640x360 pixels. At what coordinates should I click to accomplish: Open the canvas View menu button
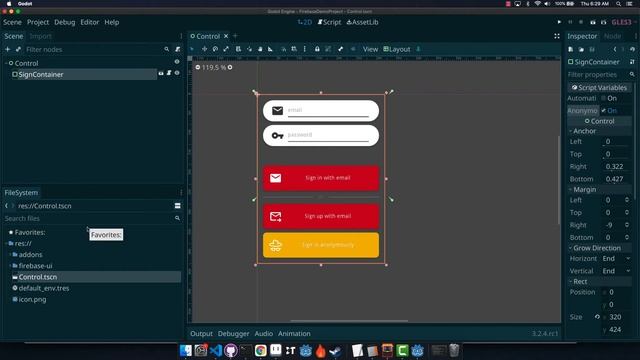click(x=370, y=49)
